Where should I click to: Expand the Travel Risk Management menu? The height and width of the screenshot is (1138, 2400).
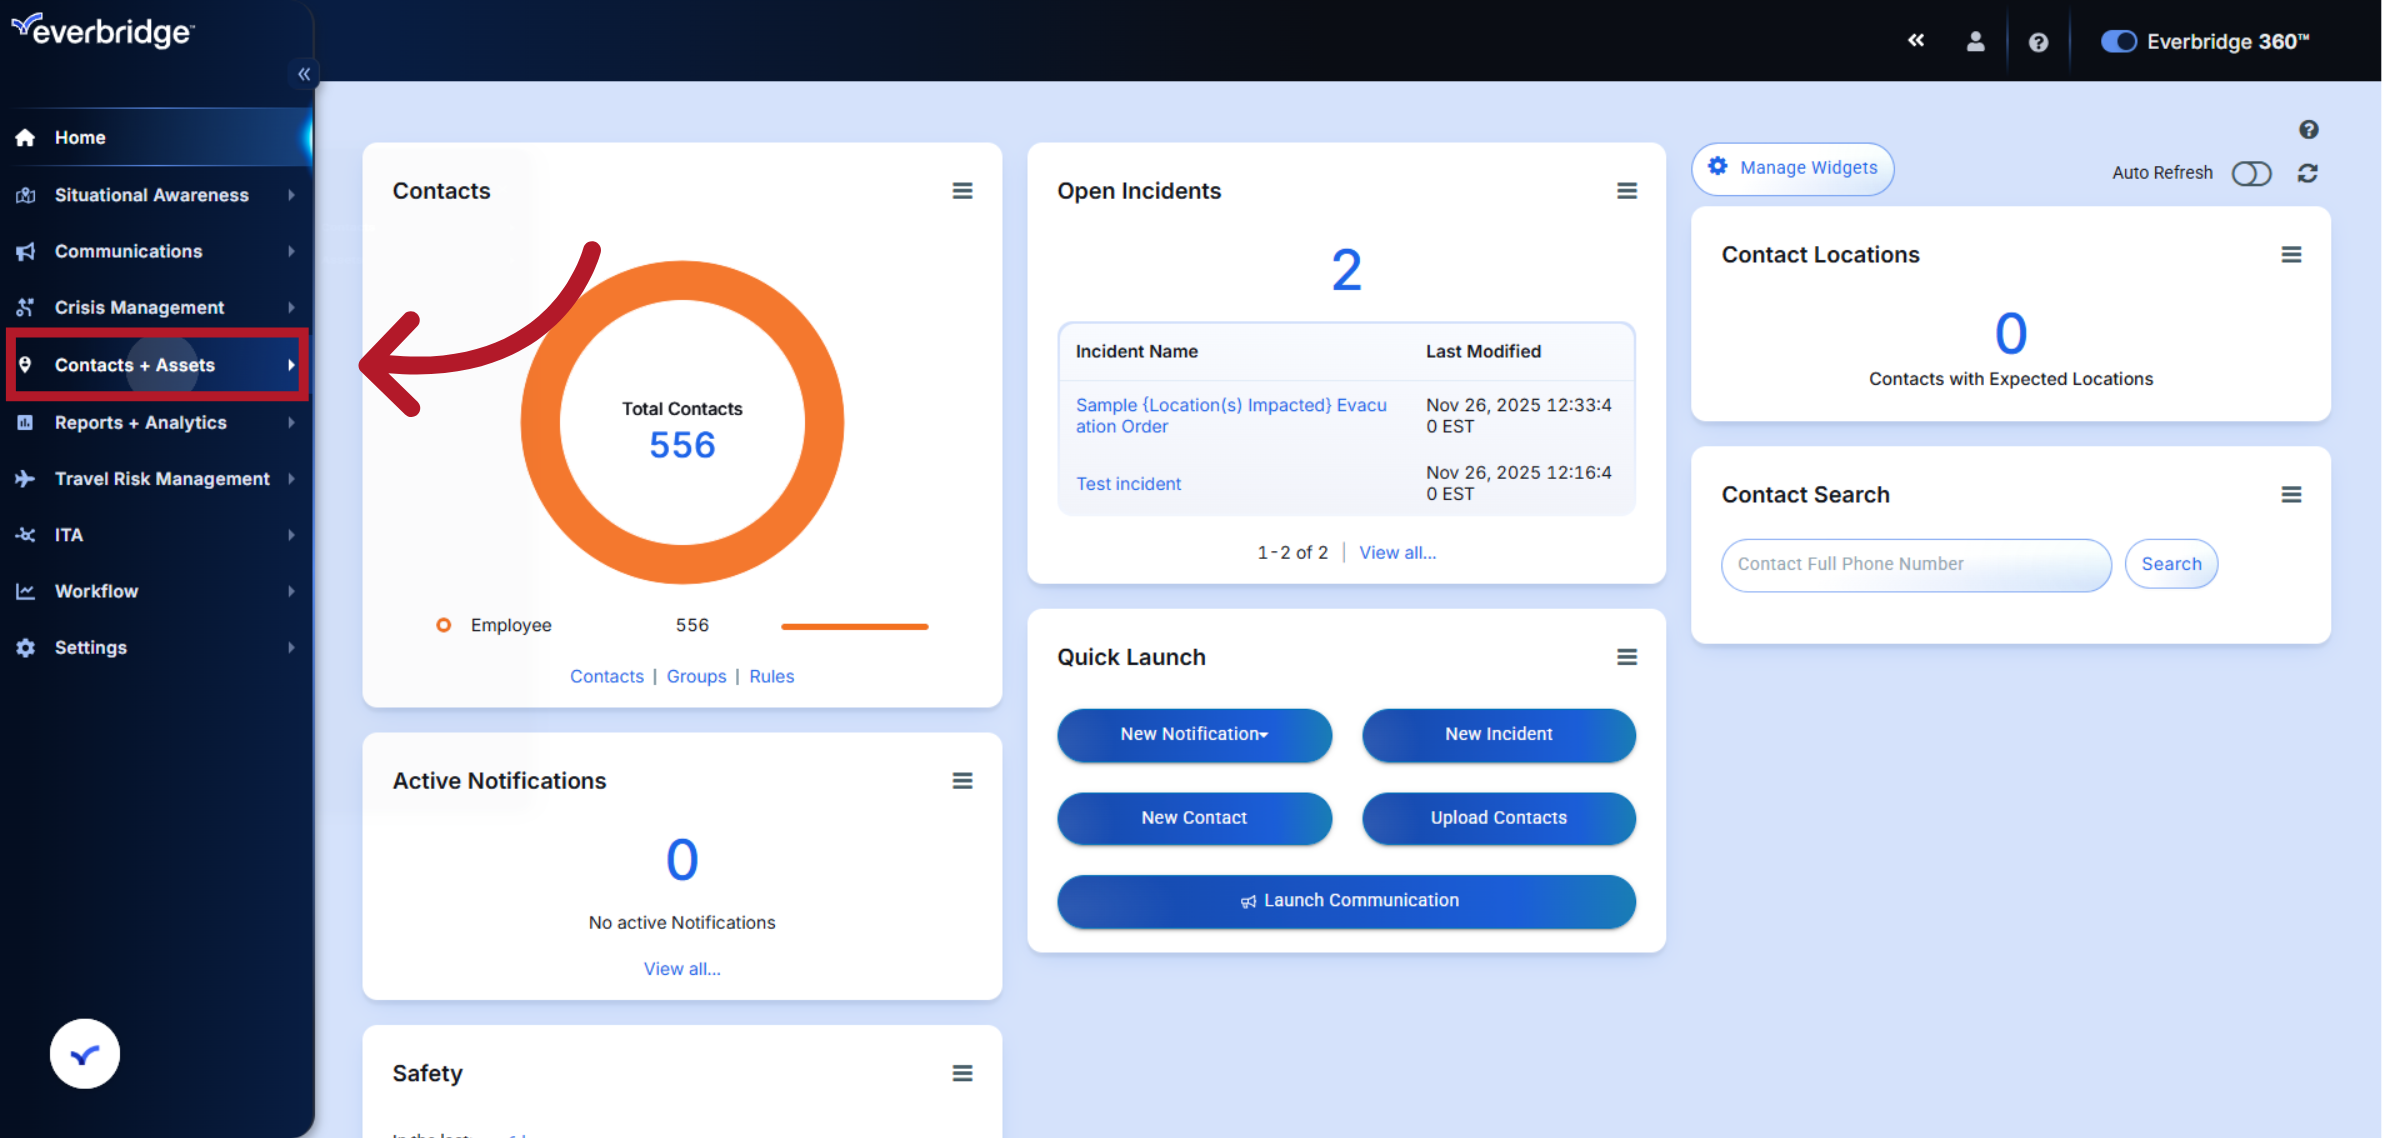tap(162, 478)
